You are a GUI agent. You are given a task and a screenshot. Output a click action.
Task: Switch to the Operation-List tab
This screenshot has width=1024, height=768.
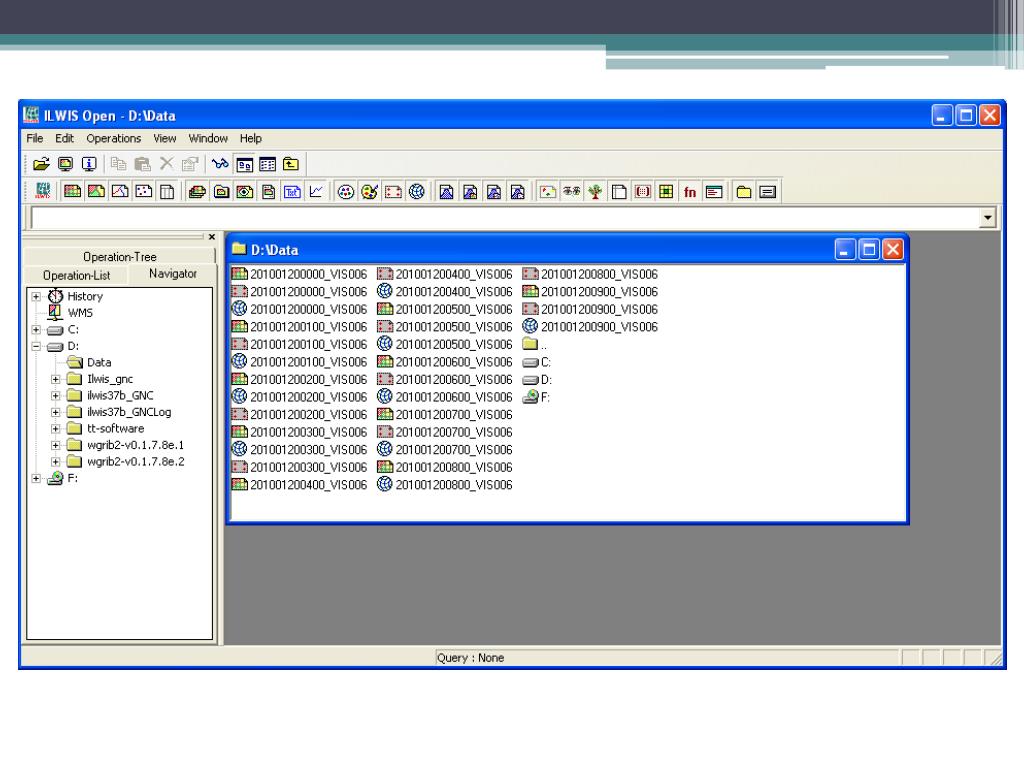pos(76,276)
